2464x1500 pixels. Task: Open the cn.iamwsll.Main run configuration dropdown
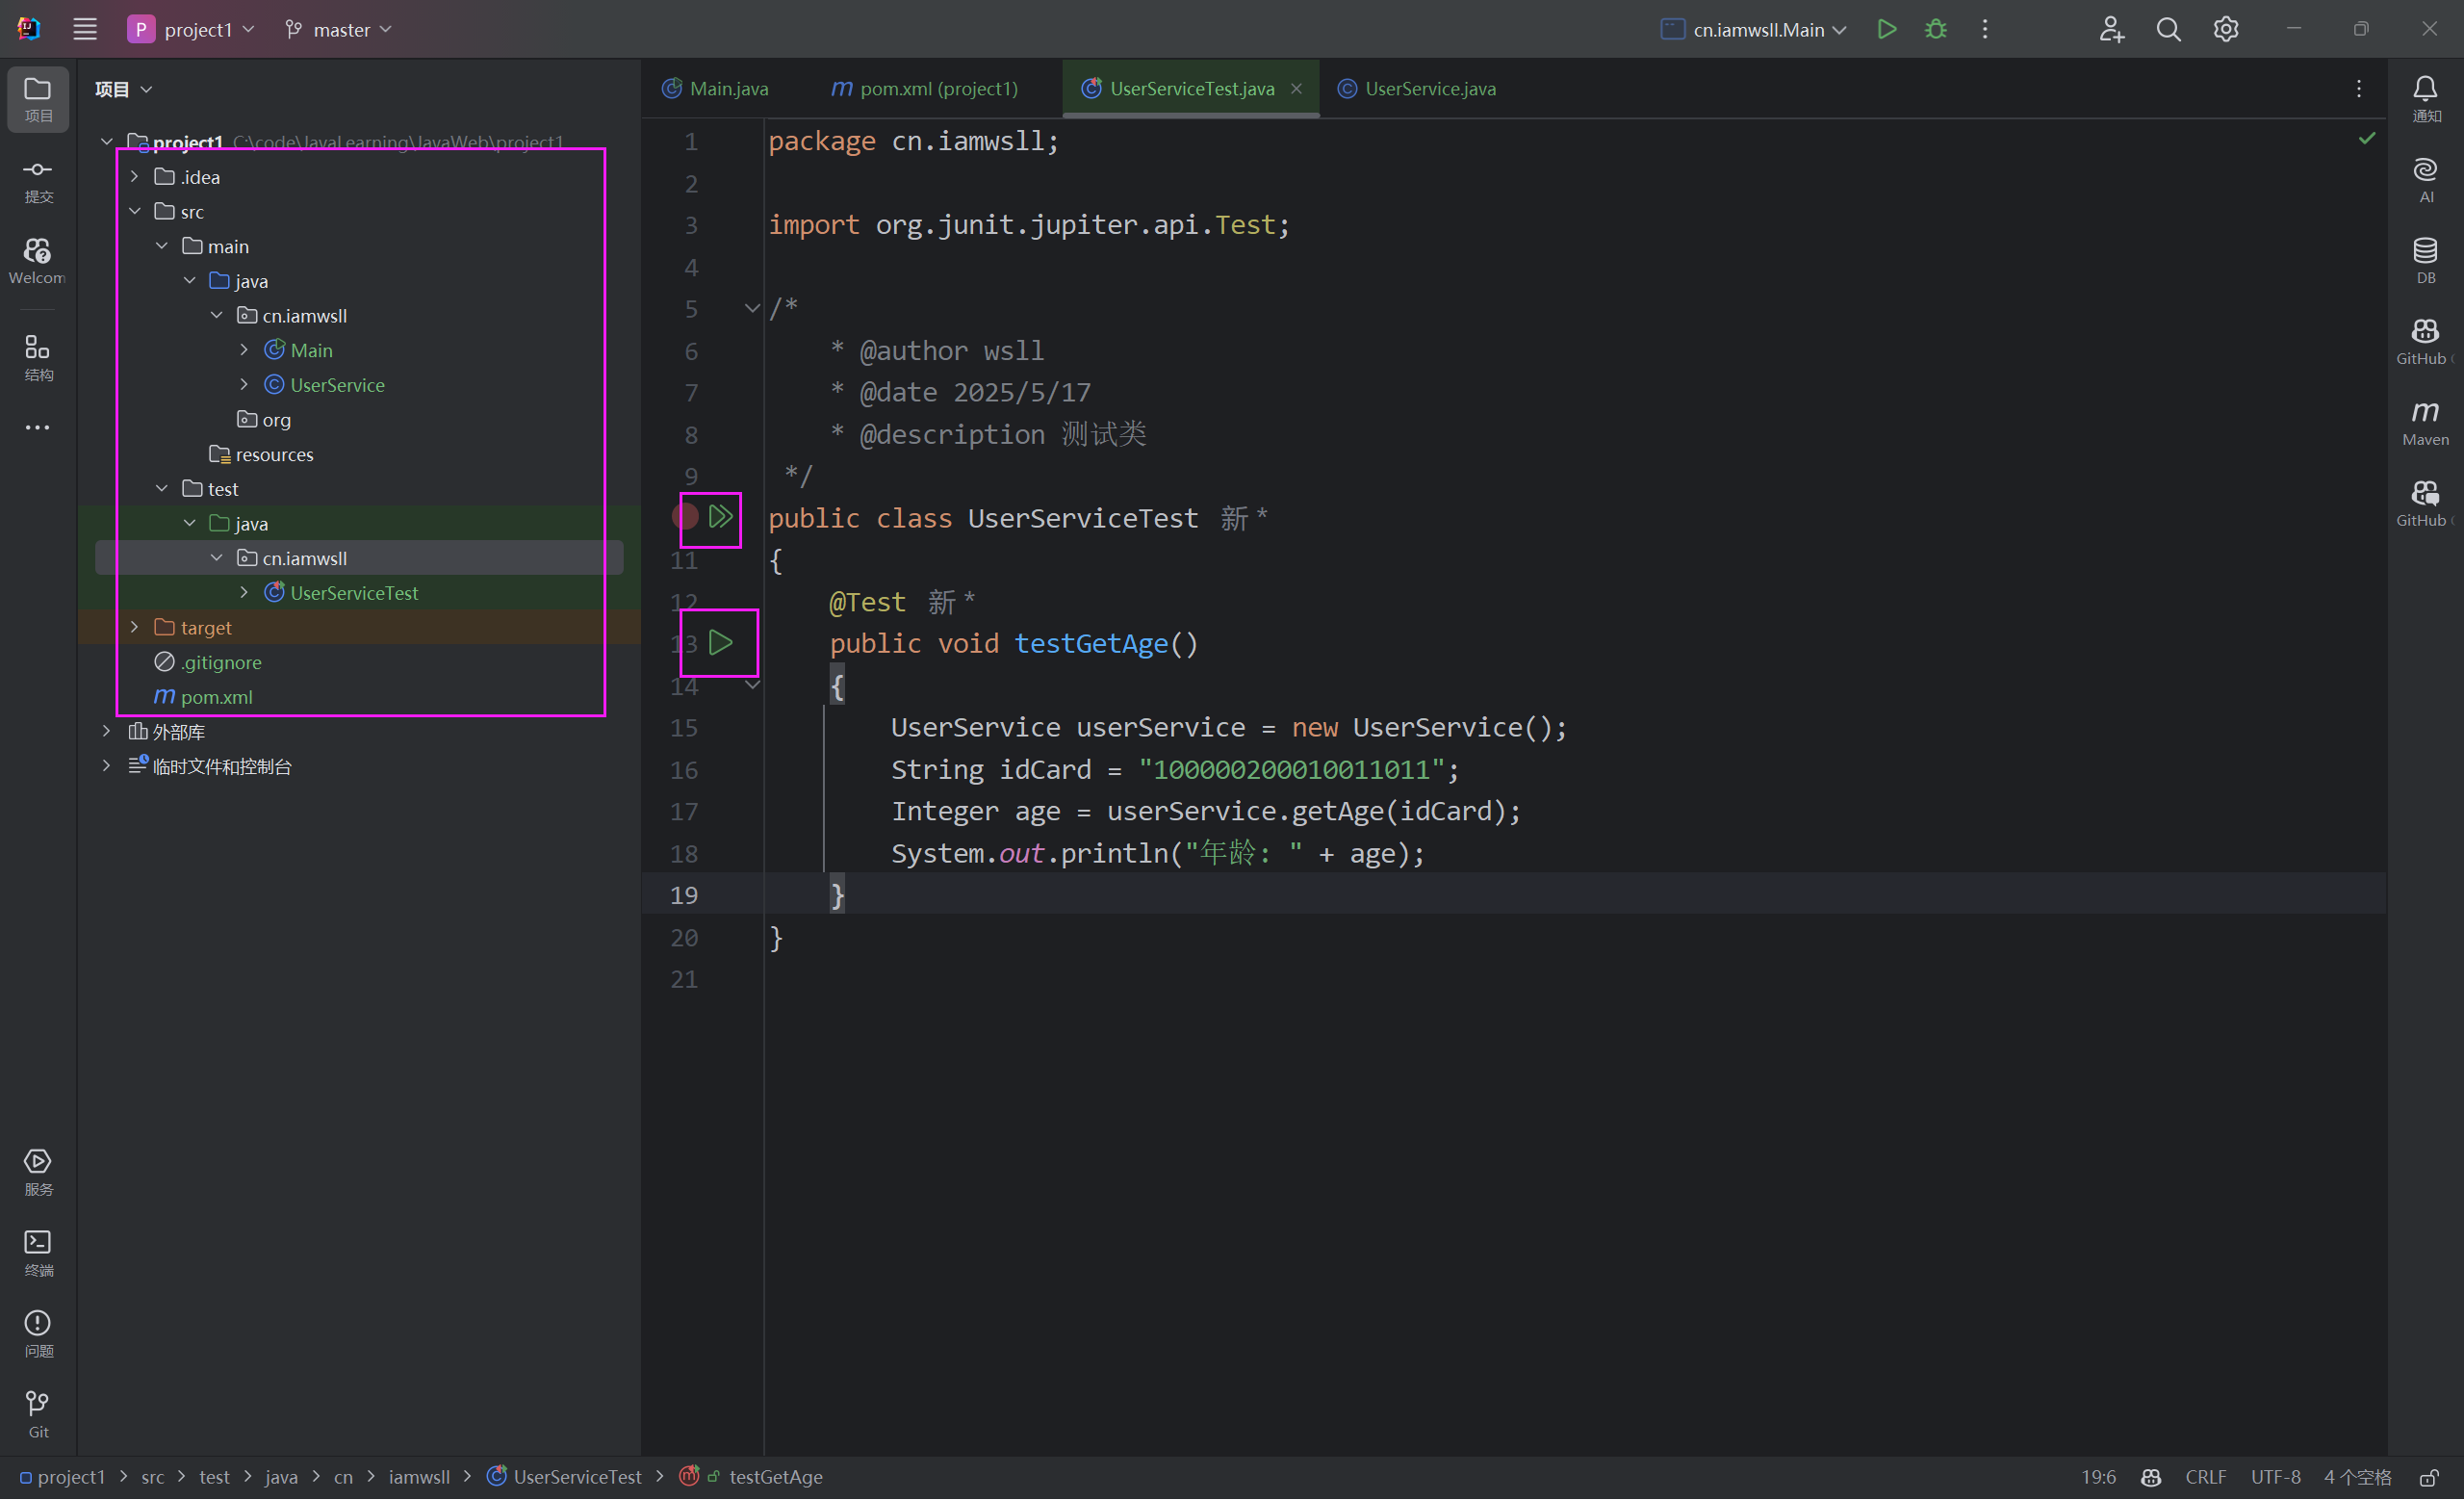1756,30
